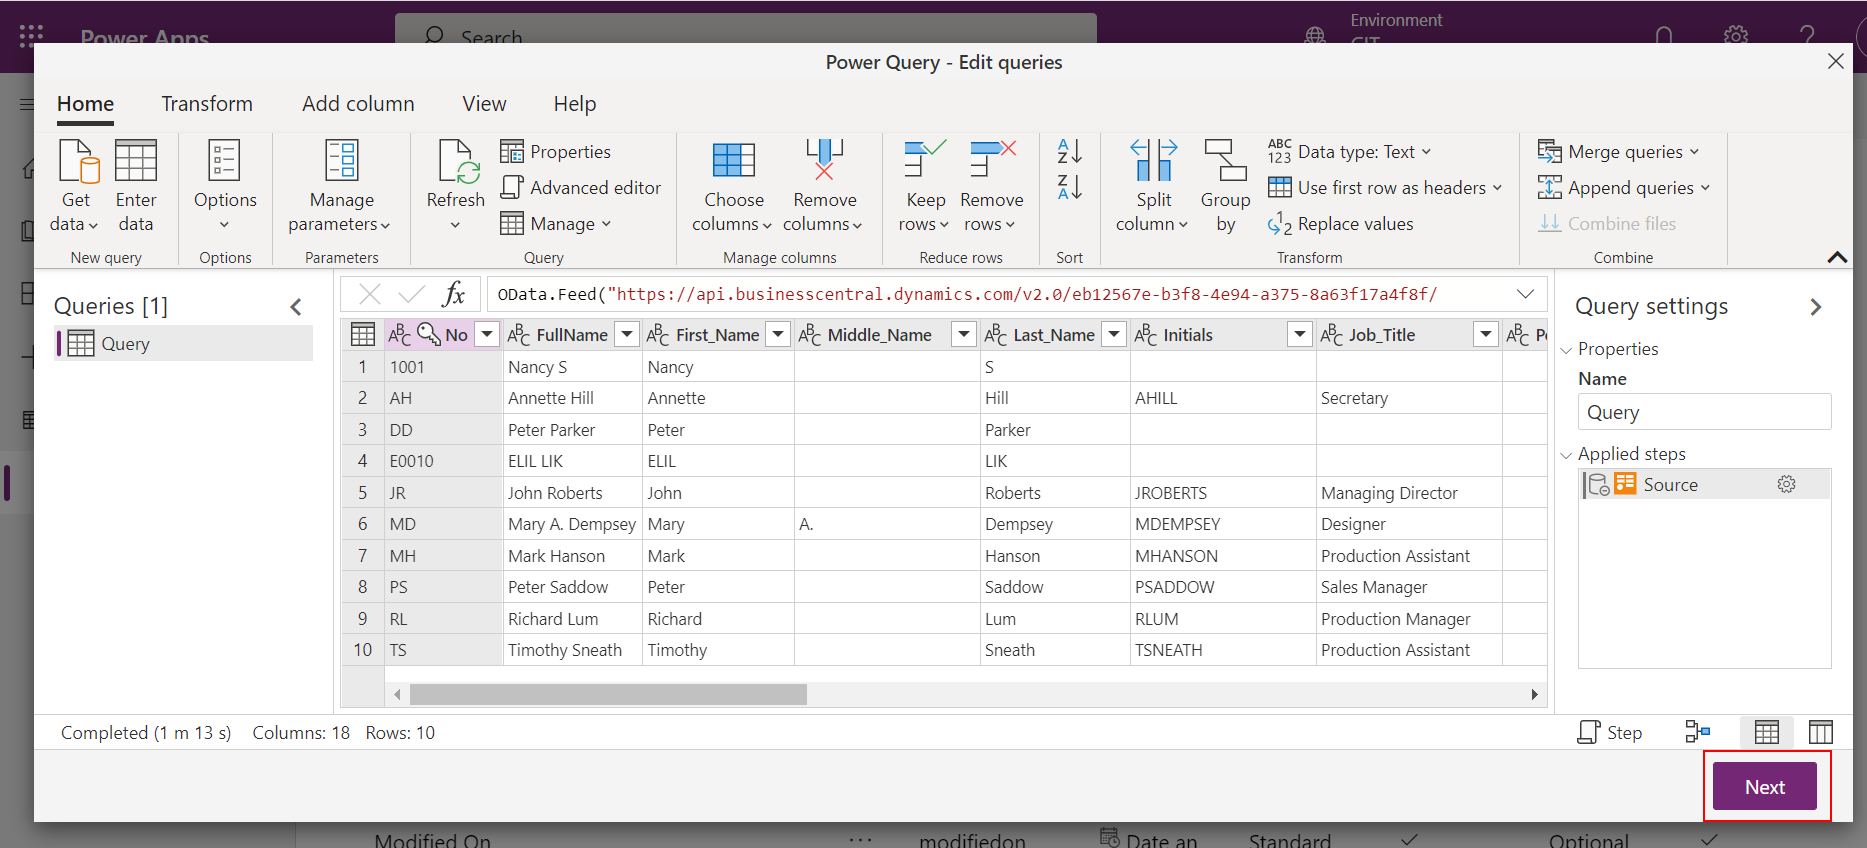
Task: Select row 10 header number
Action: coord(362,650)
